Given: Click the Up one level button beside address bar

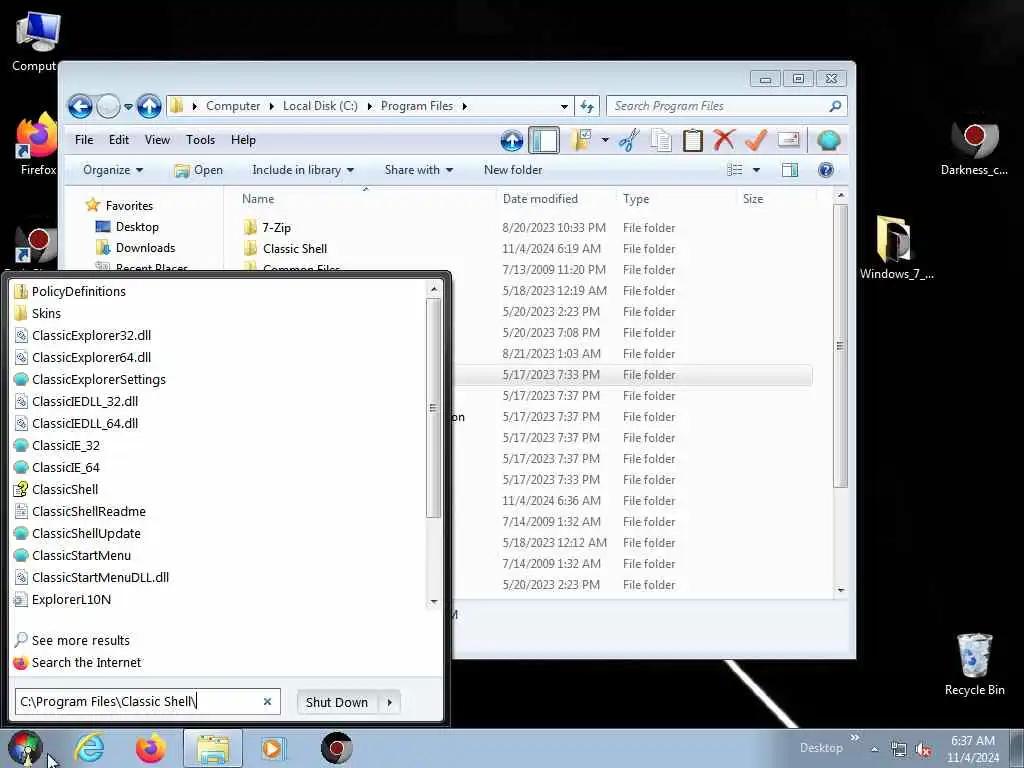Looking at the screenshot, I should point(149,106).
